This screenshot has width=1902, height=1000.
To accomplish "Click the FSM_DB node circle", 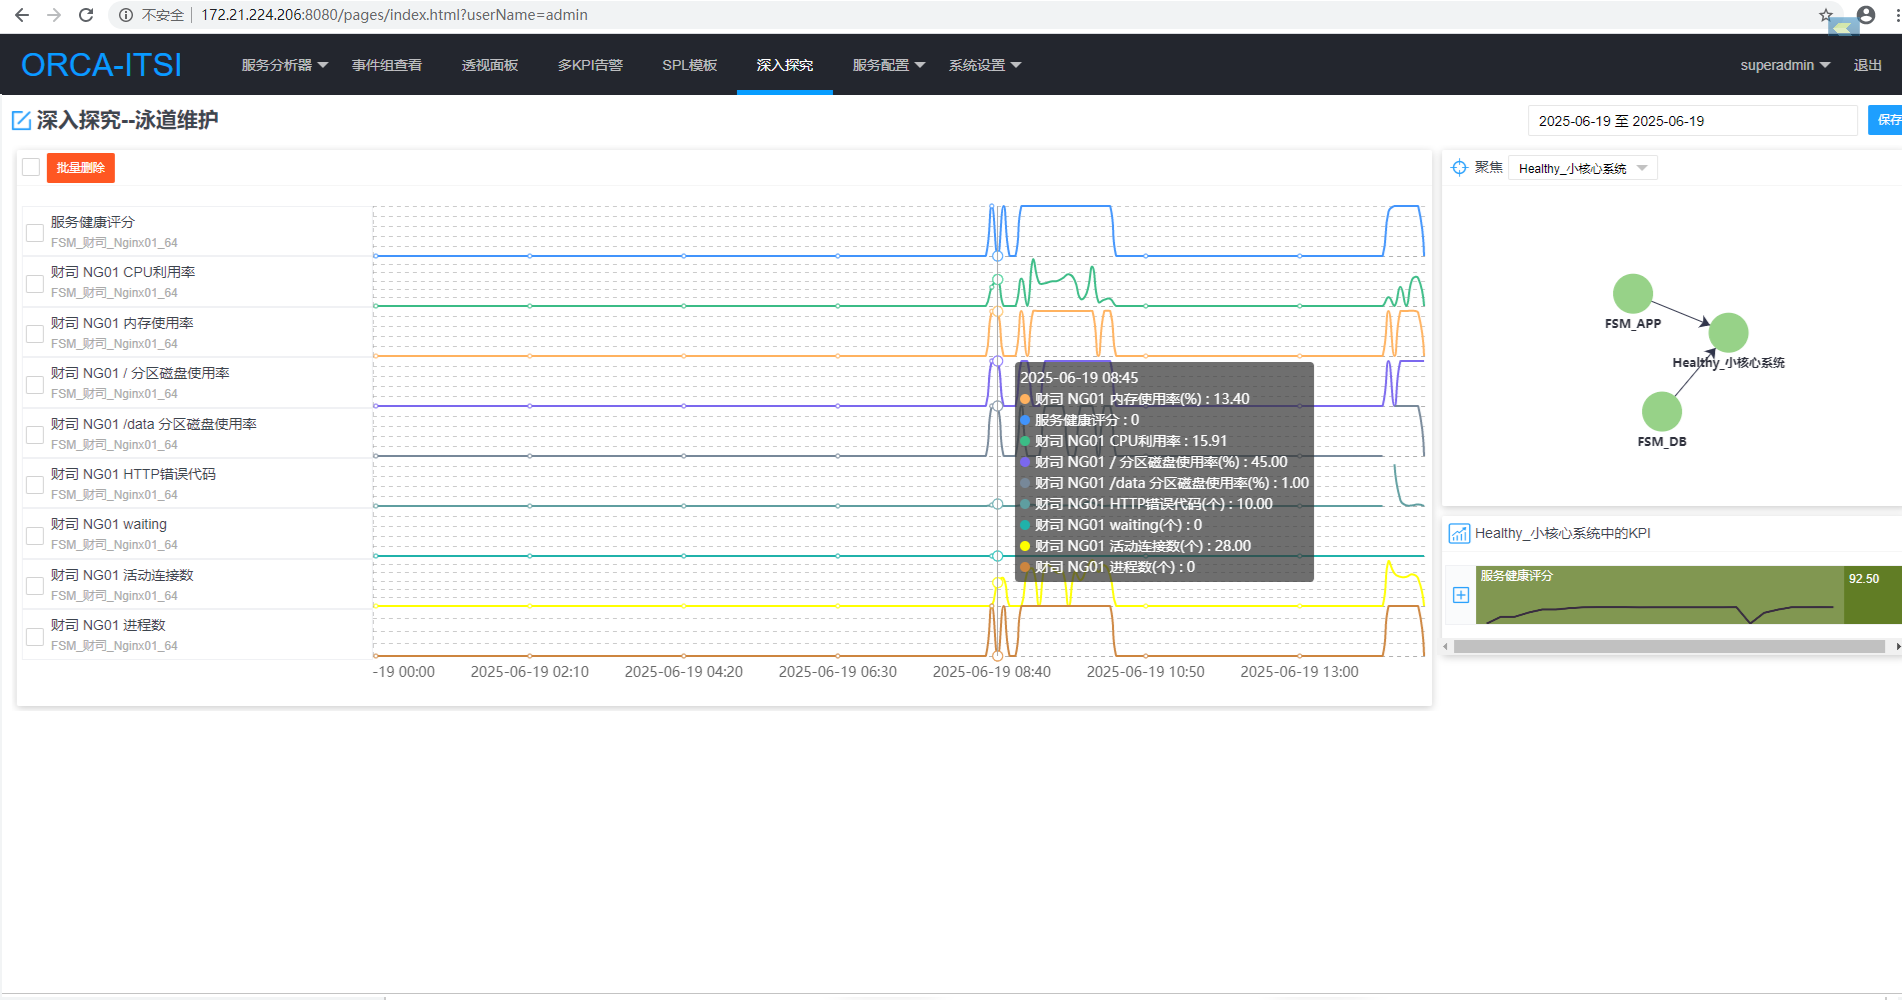I will 1661,412.
